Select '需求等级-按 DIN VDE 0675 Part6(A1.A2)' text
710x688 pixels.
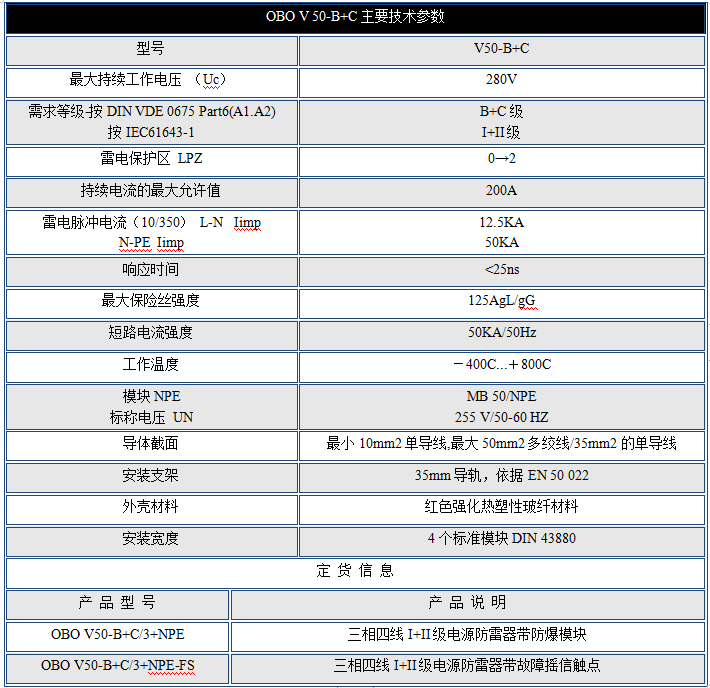coord(152,111)
